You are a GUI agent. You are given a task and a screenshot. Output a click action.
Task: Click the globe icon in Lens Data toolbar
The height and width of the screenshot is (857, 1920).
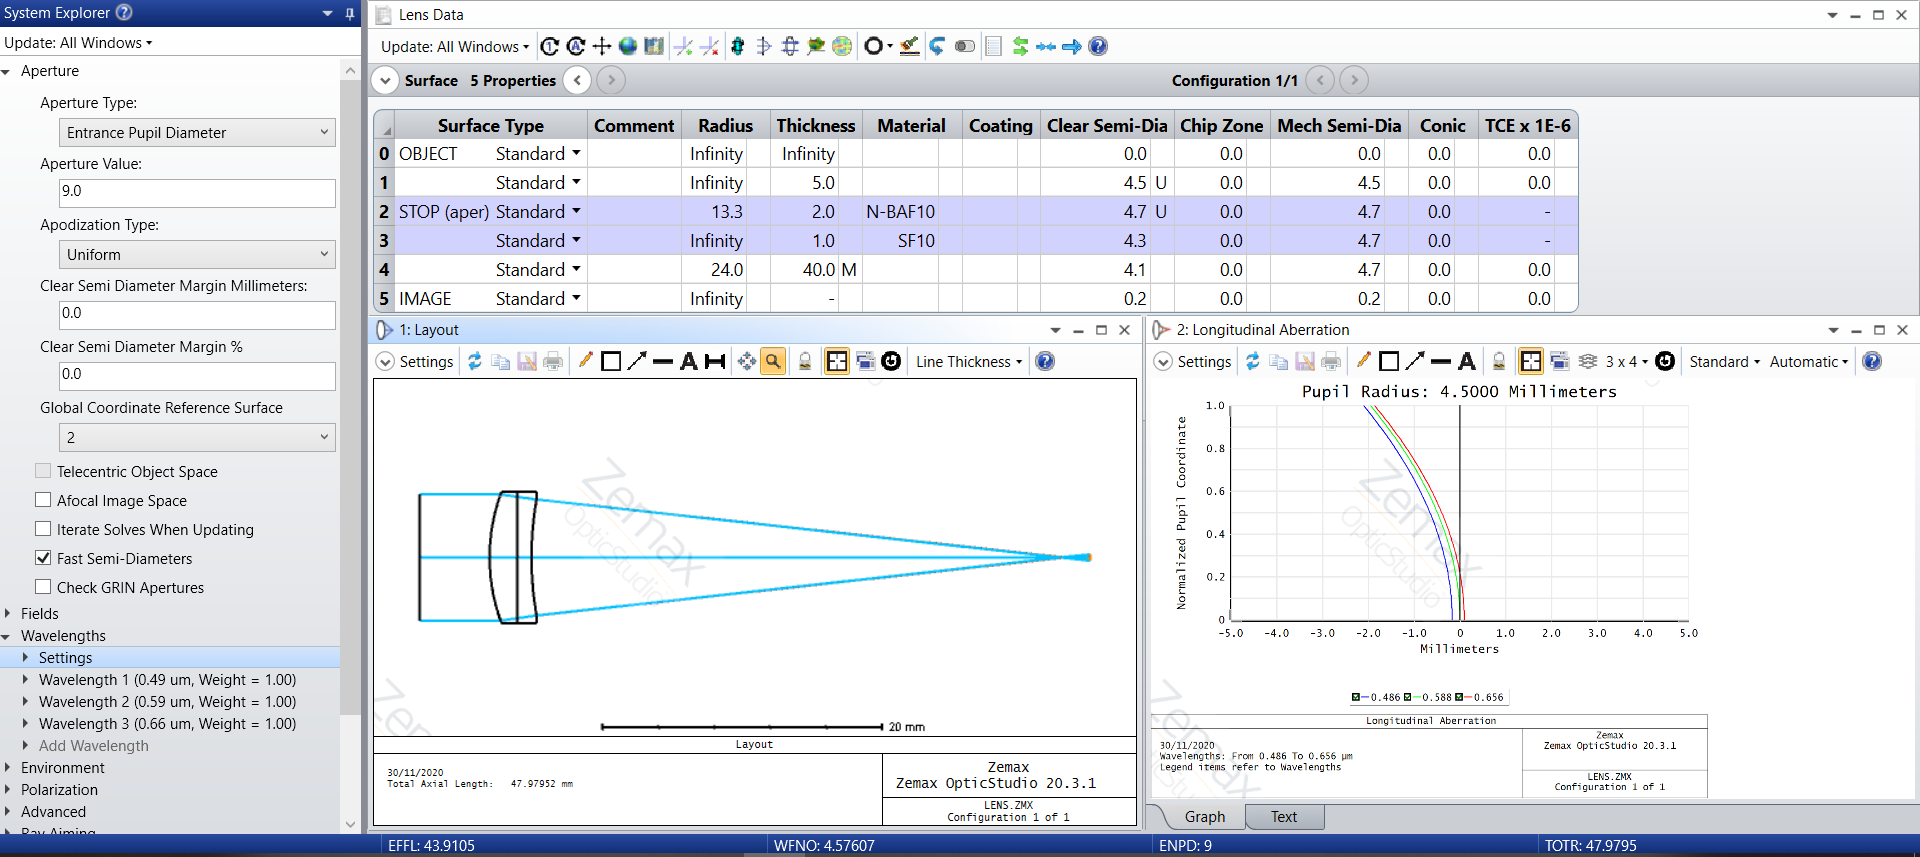[x=628, y=46]
